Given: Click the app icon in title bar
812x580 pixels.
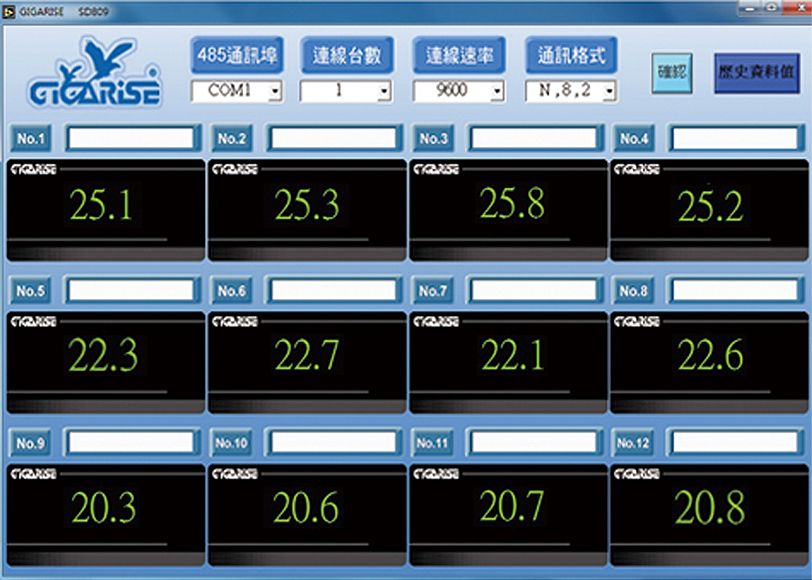Looking at the screenshot, I should point(9,11).
